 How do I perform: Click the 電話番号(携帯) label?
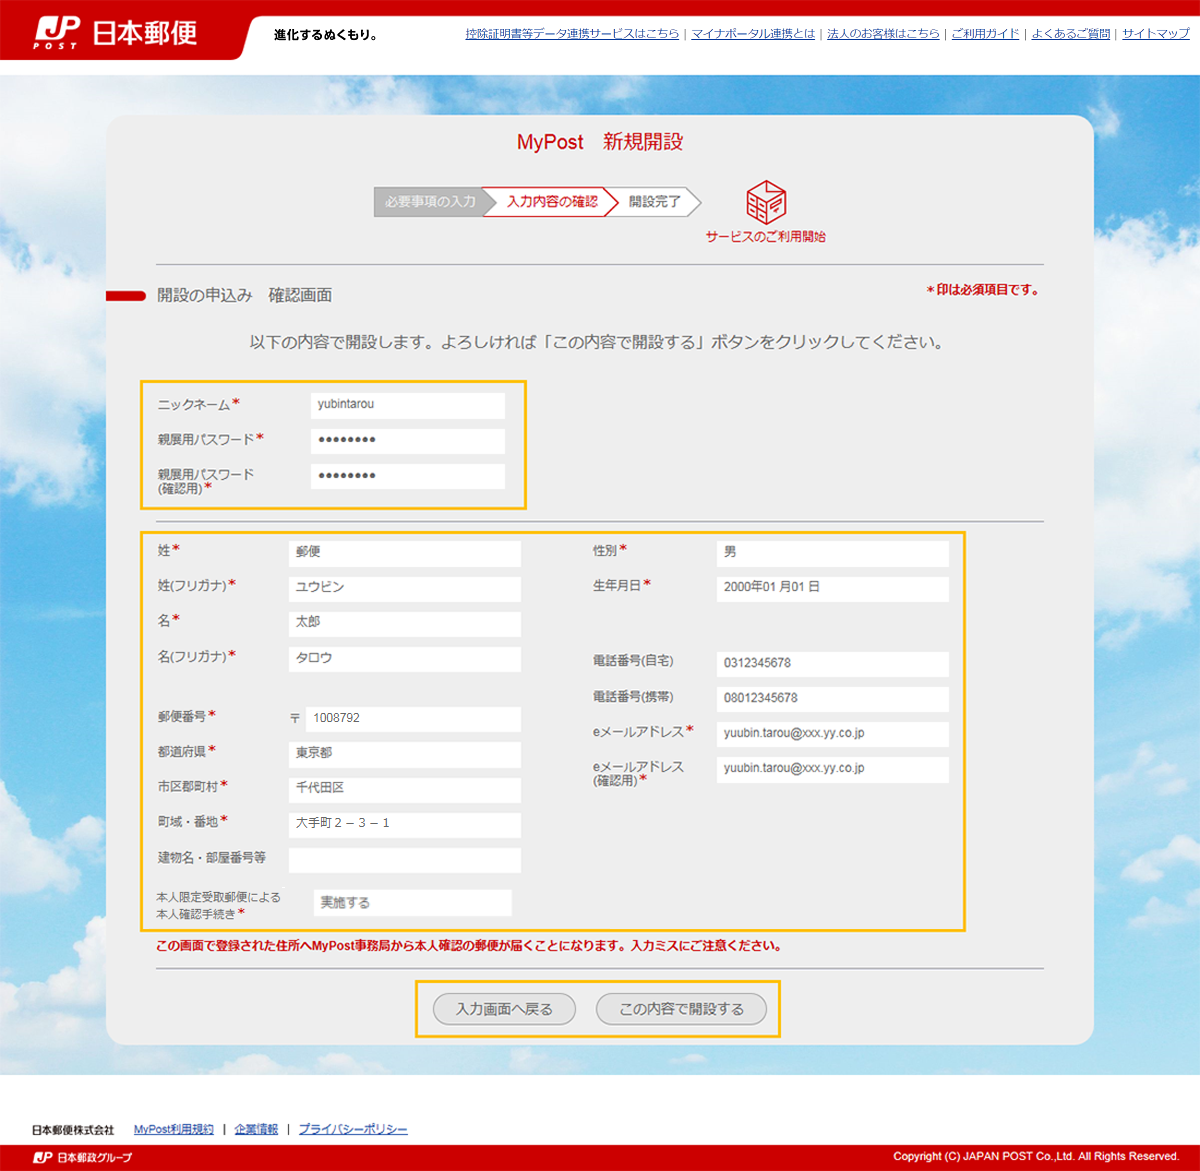(633, 697)
